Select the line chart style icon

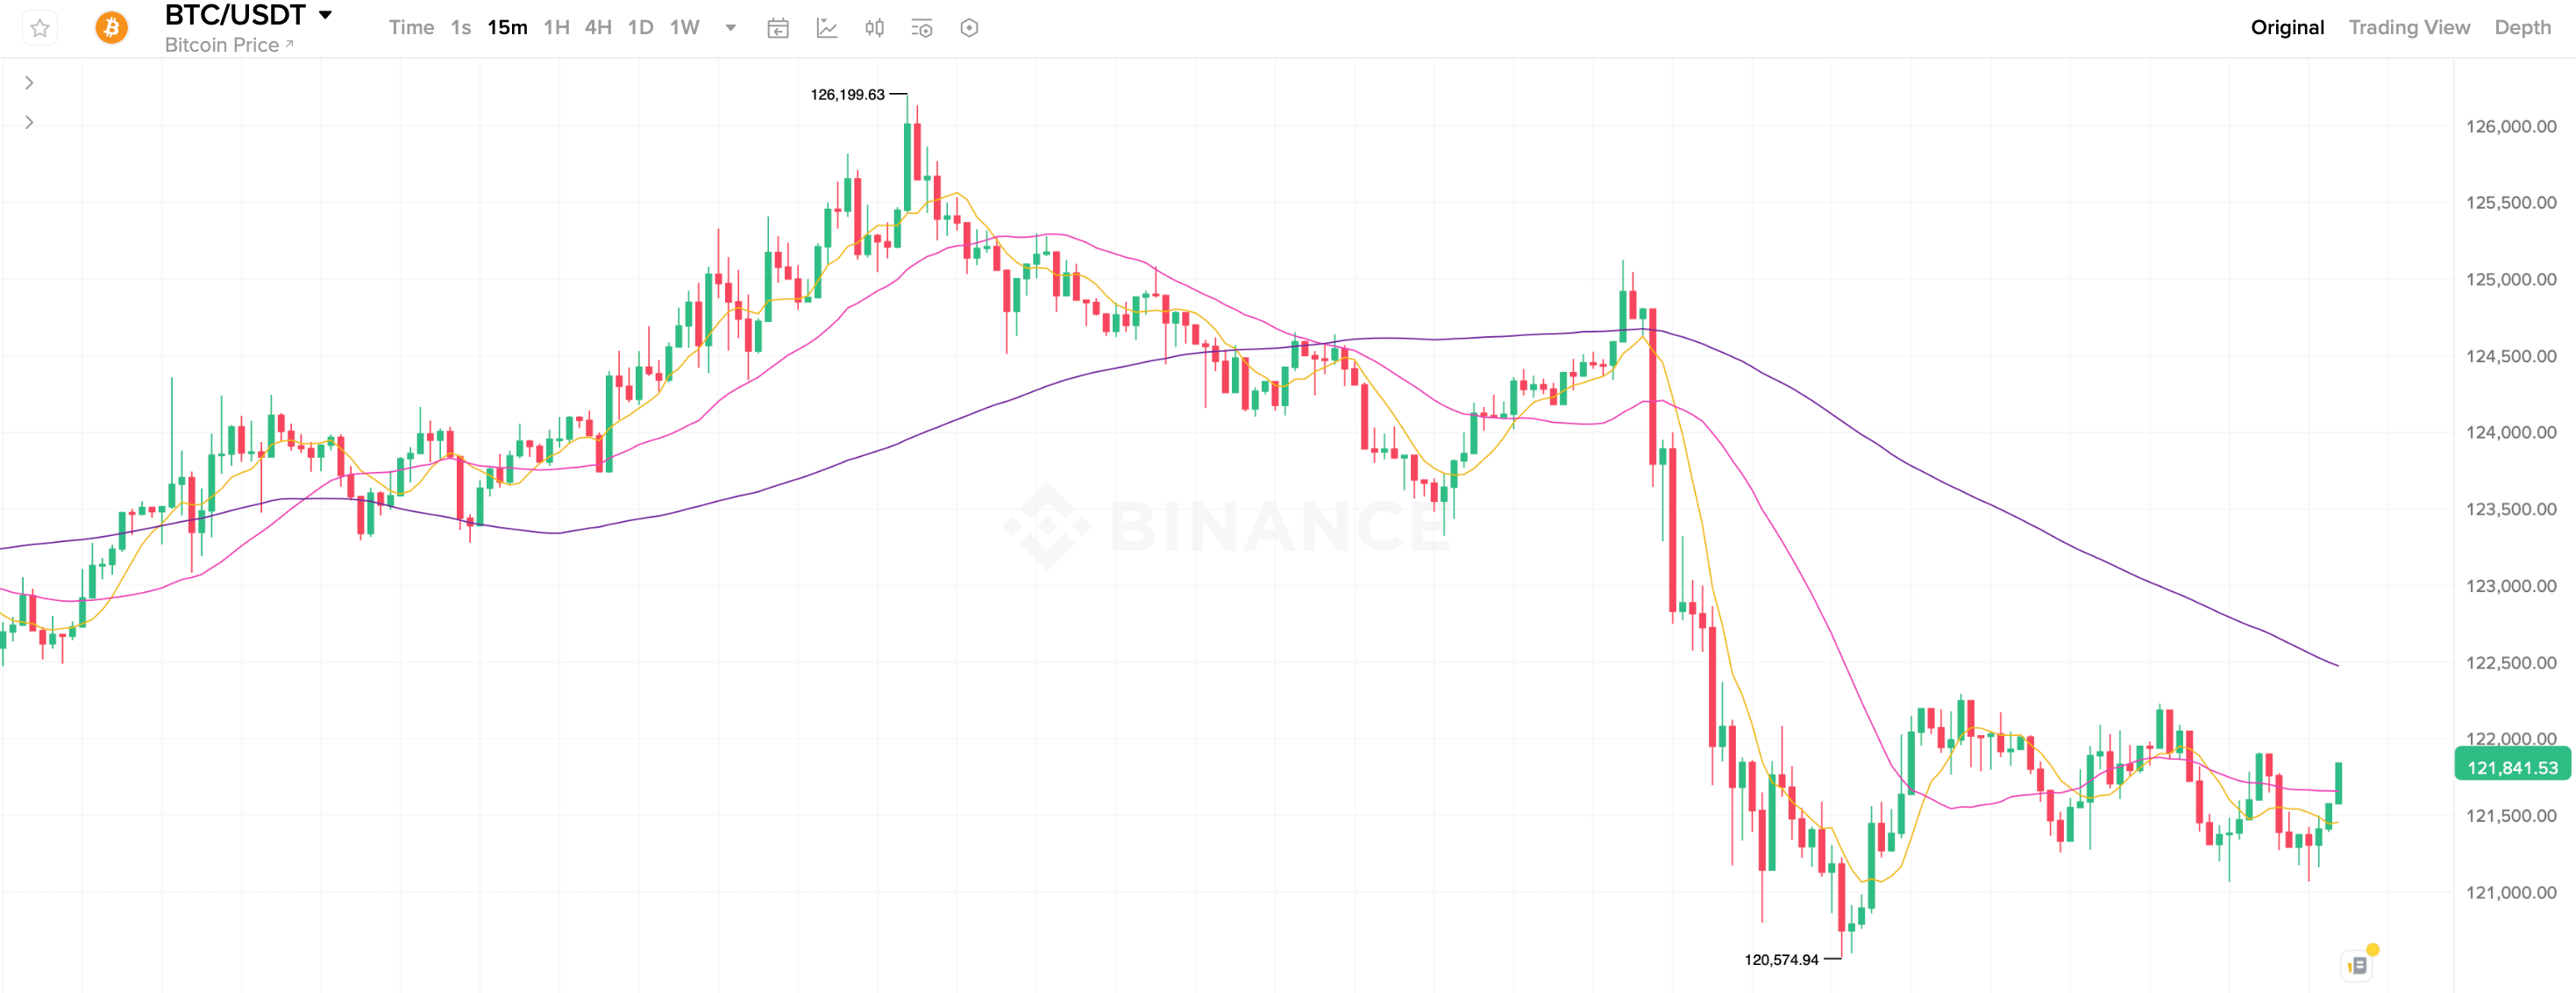(827, 28)
